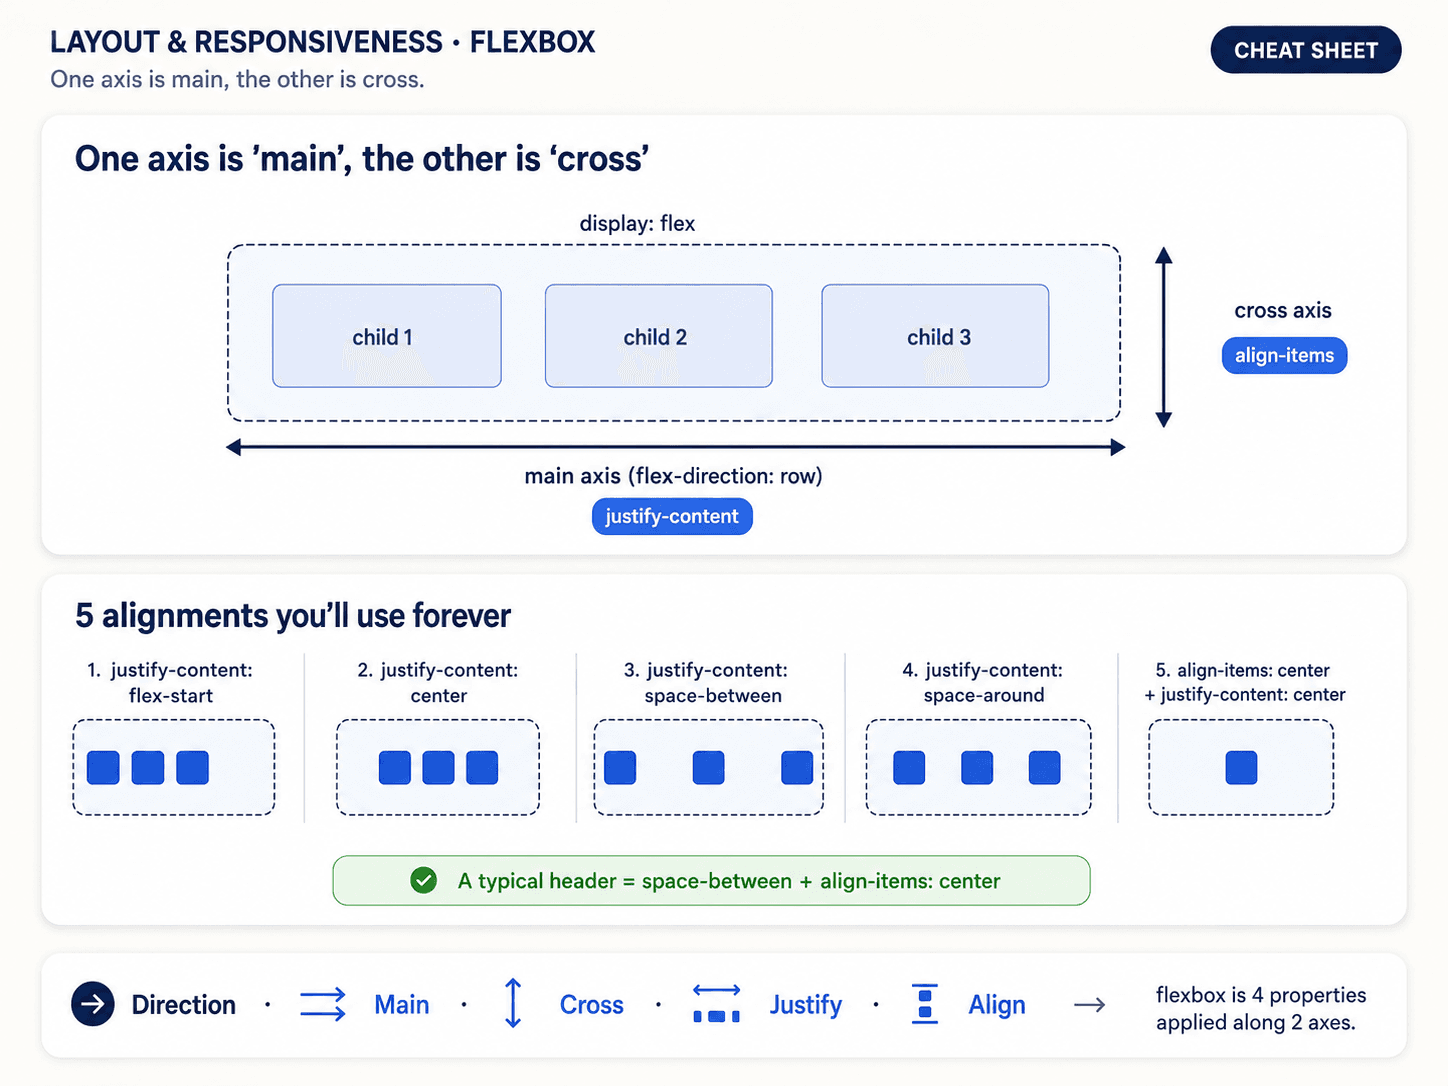Click the green checkmark icon
Viewport: 1448px width, 1086px height.
424,881
